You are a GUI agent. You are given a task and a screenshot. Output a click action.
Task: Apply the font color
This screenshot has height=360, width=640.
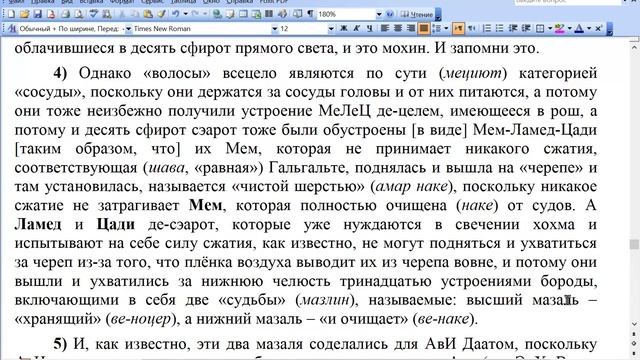[579, 28]
